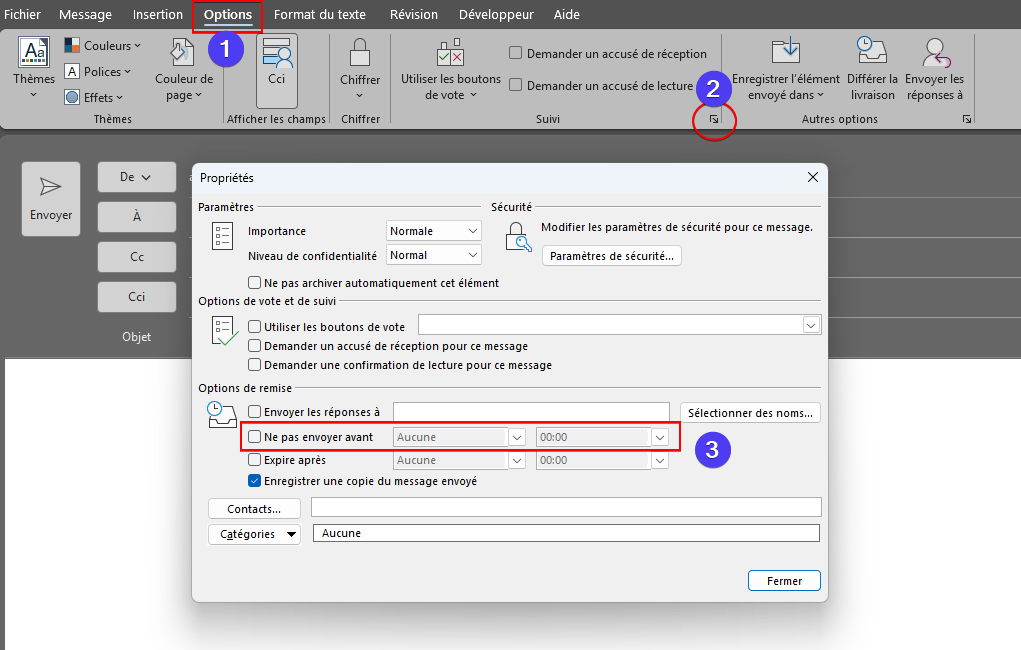Image resolution: width=1021 pixels, height=650 pixels.
Task: Open Couleur de page icon
Action: (182, 52)
